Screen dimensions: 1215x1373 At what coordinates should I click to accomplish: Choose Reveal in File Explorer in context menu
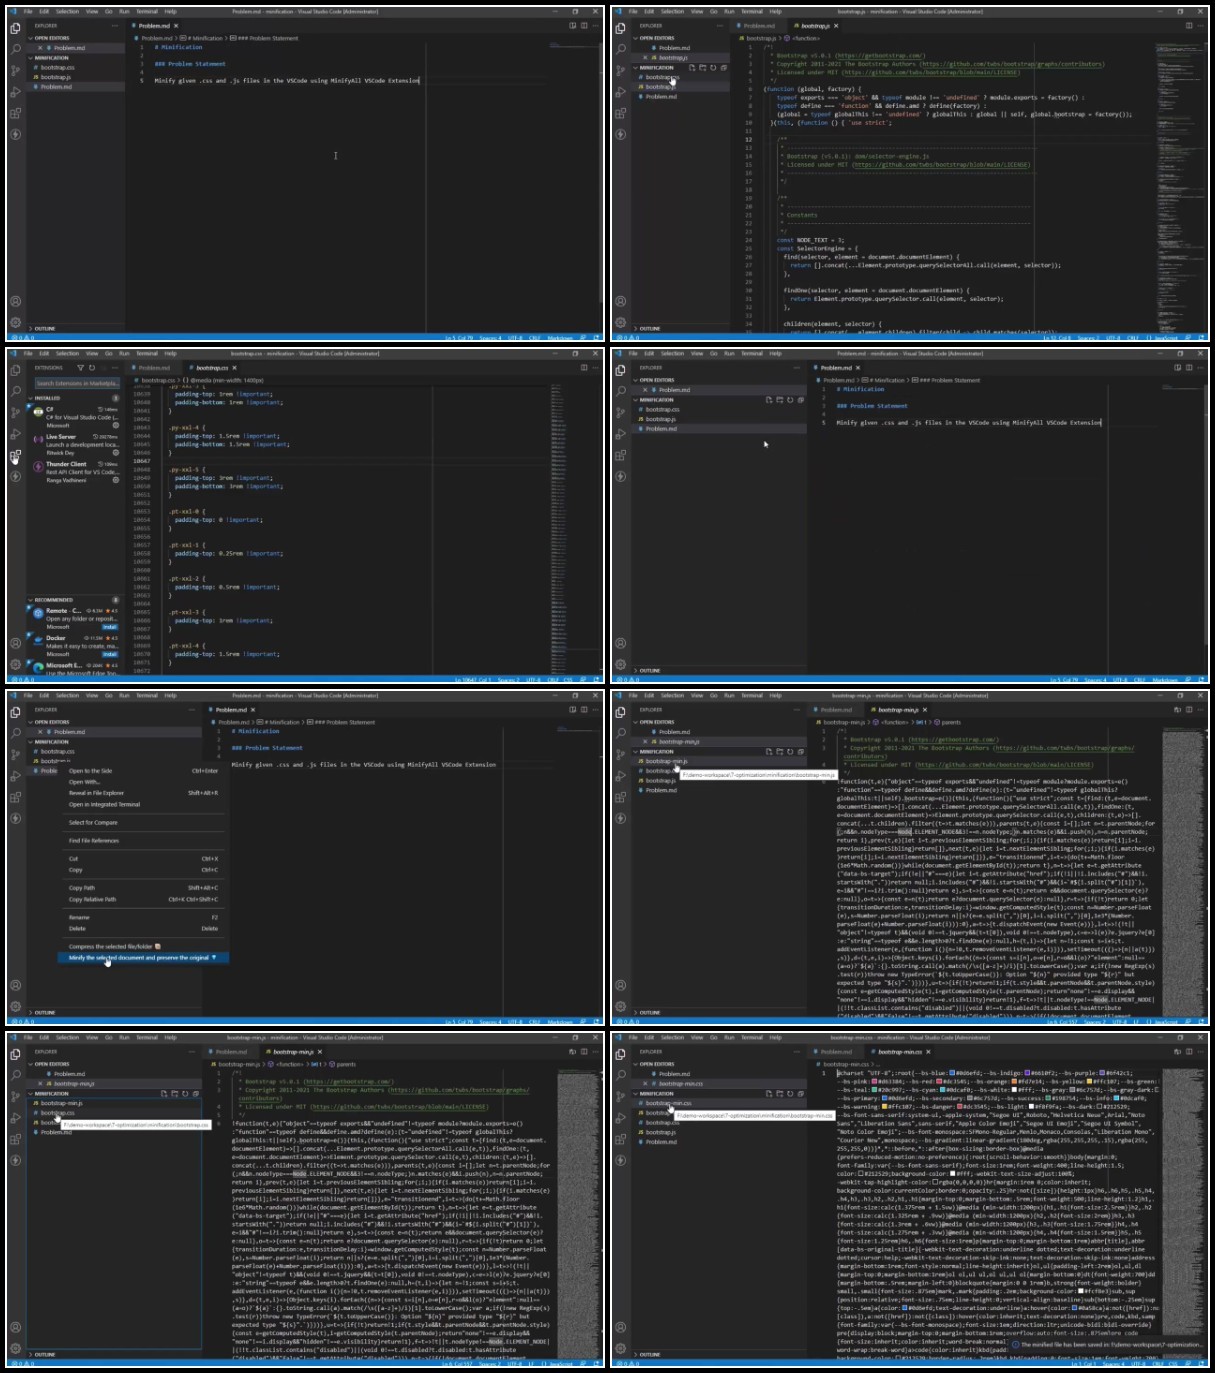[x=143, y=793]
